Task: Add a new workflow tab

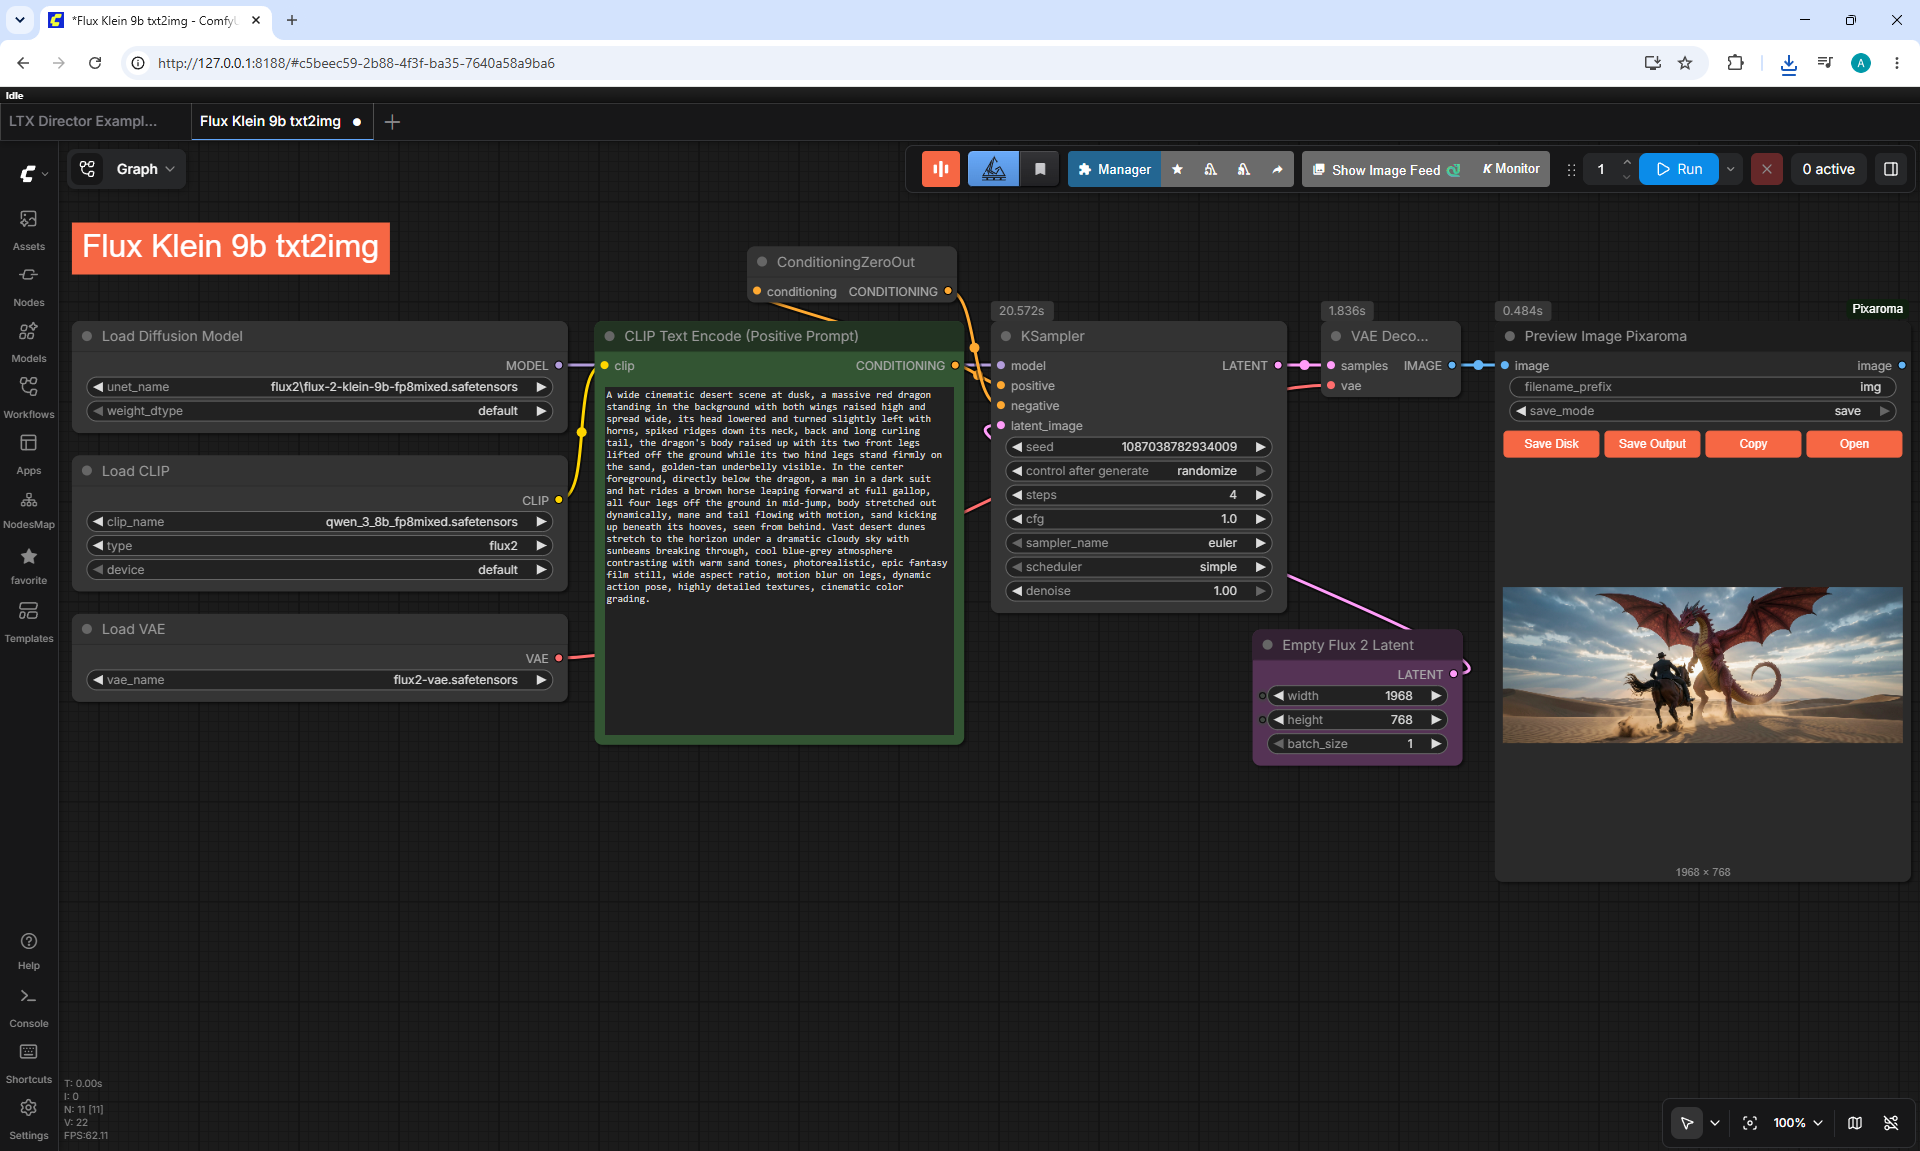Action: tap(392, 122)
